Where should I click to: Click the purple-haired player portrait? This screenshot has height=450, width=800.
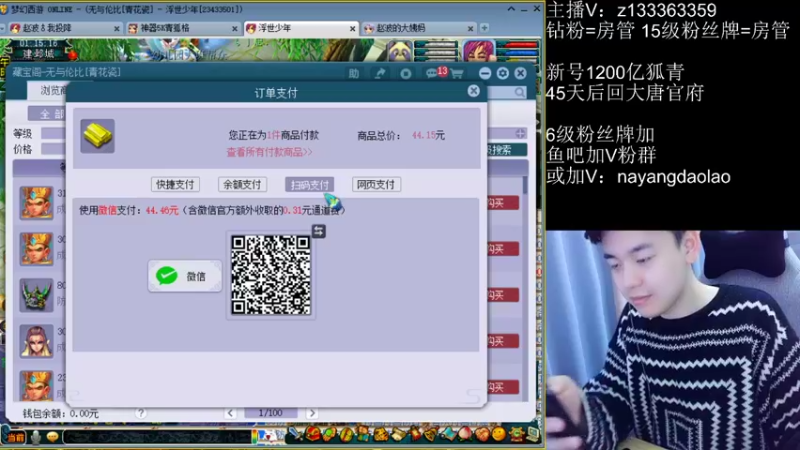(479, 52)
